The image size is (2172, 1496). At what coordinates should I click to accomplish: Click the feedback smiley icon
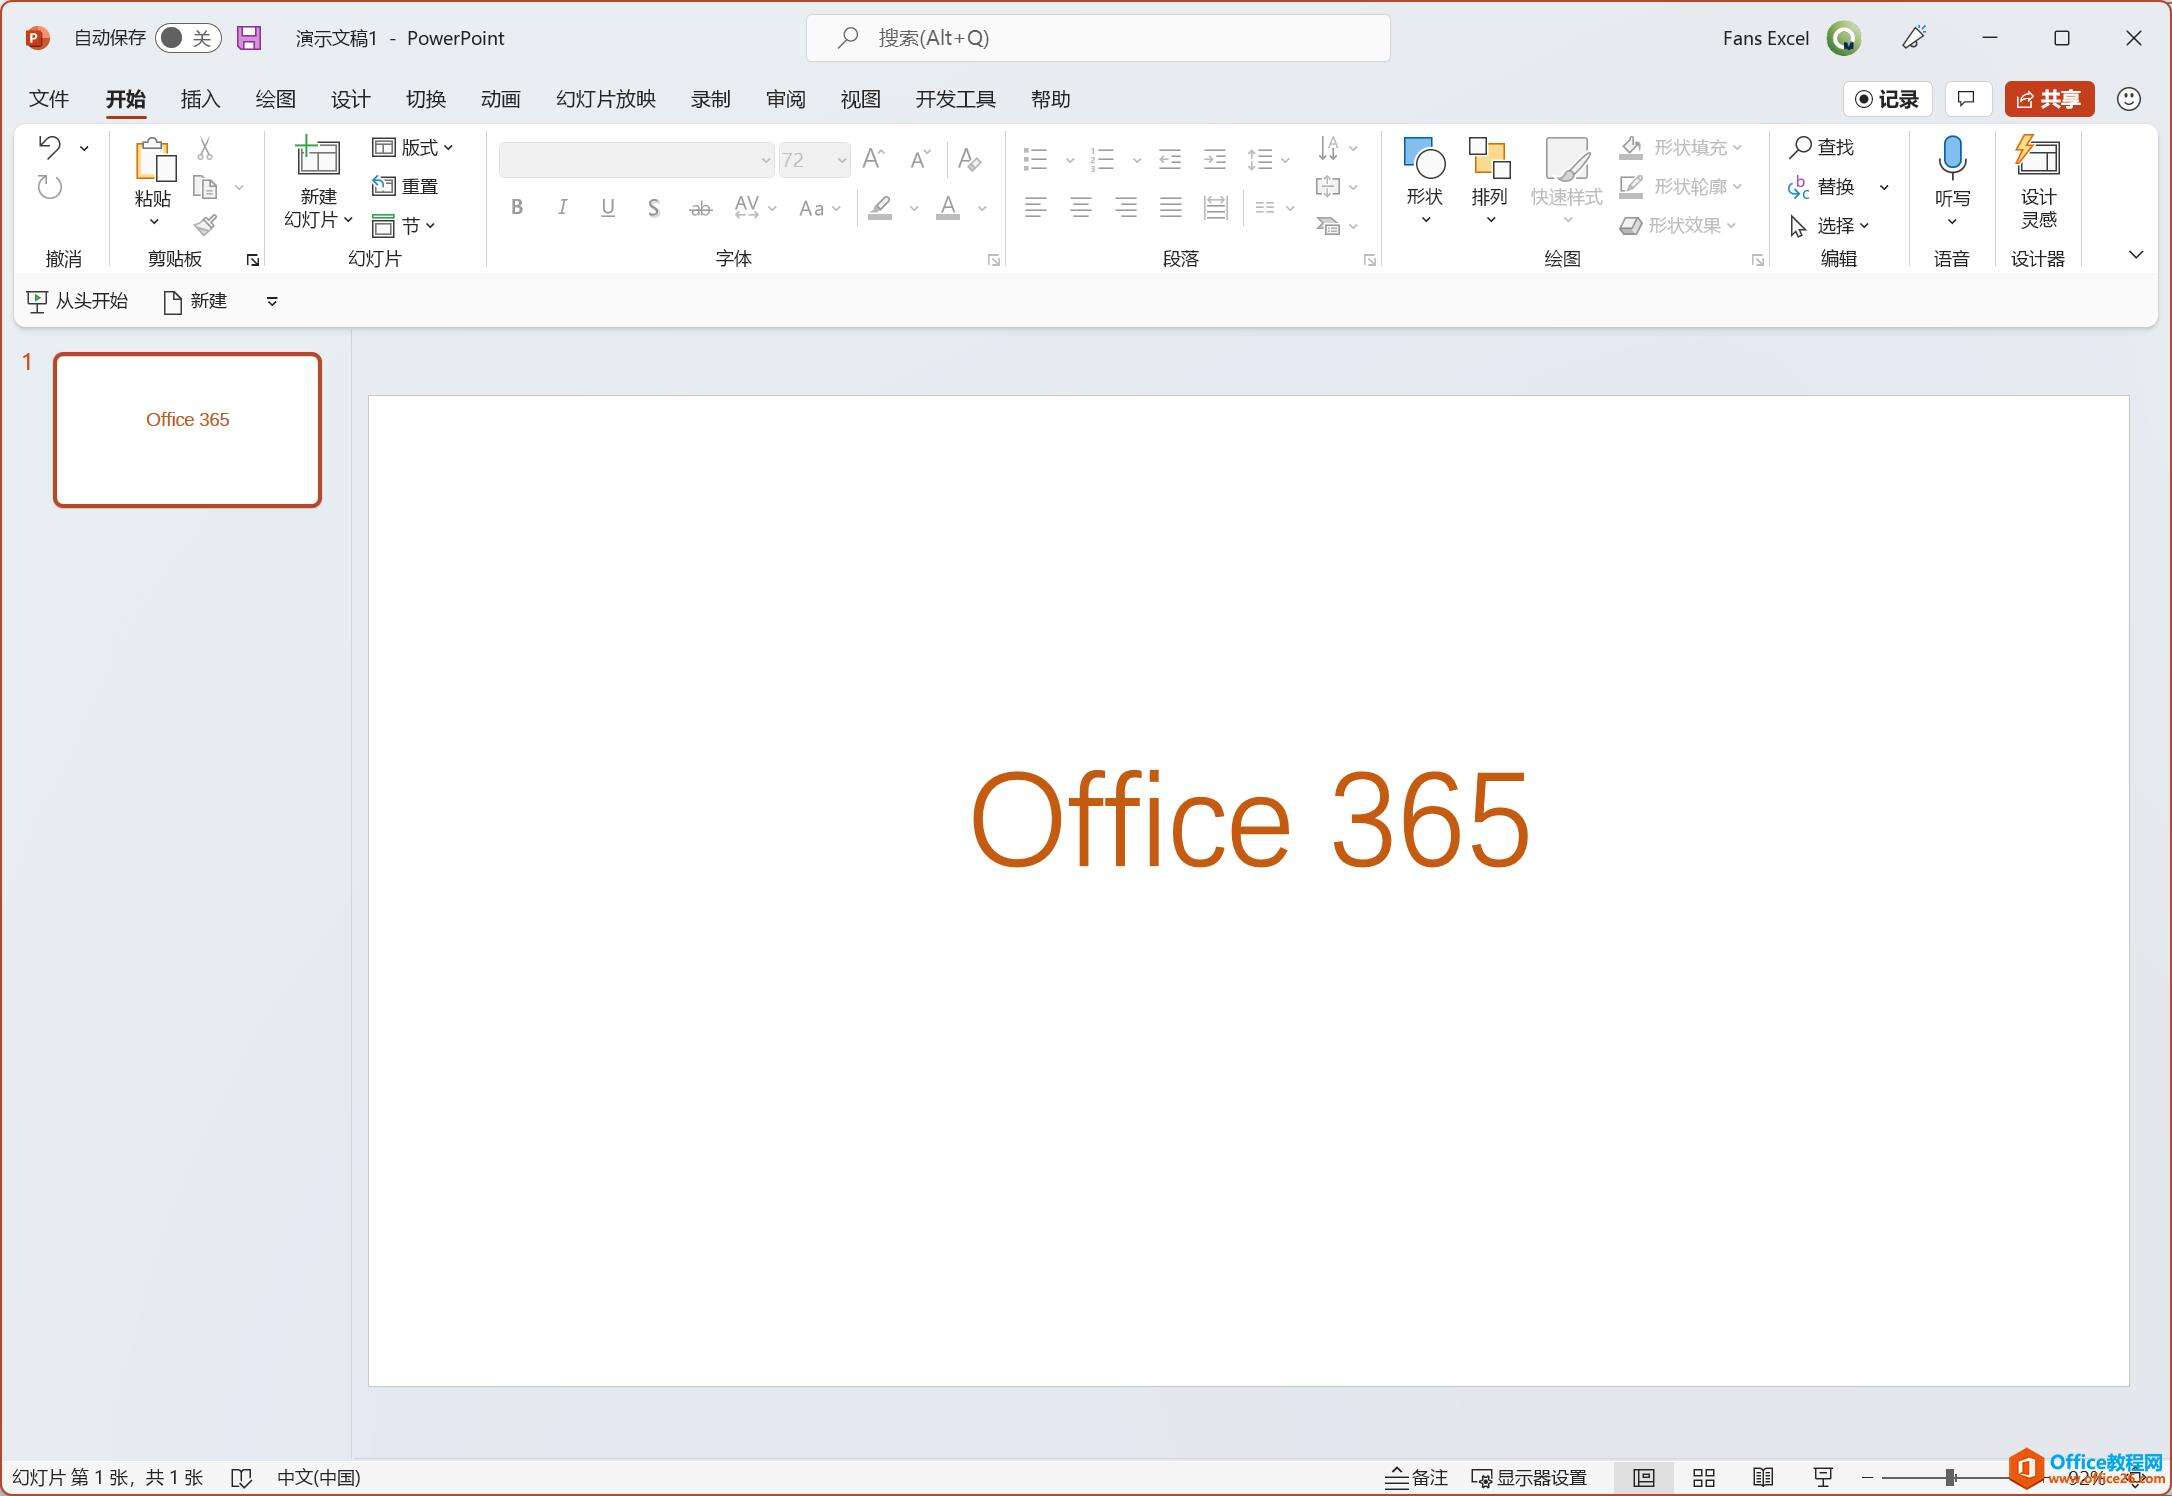coord(2129,99)
